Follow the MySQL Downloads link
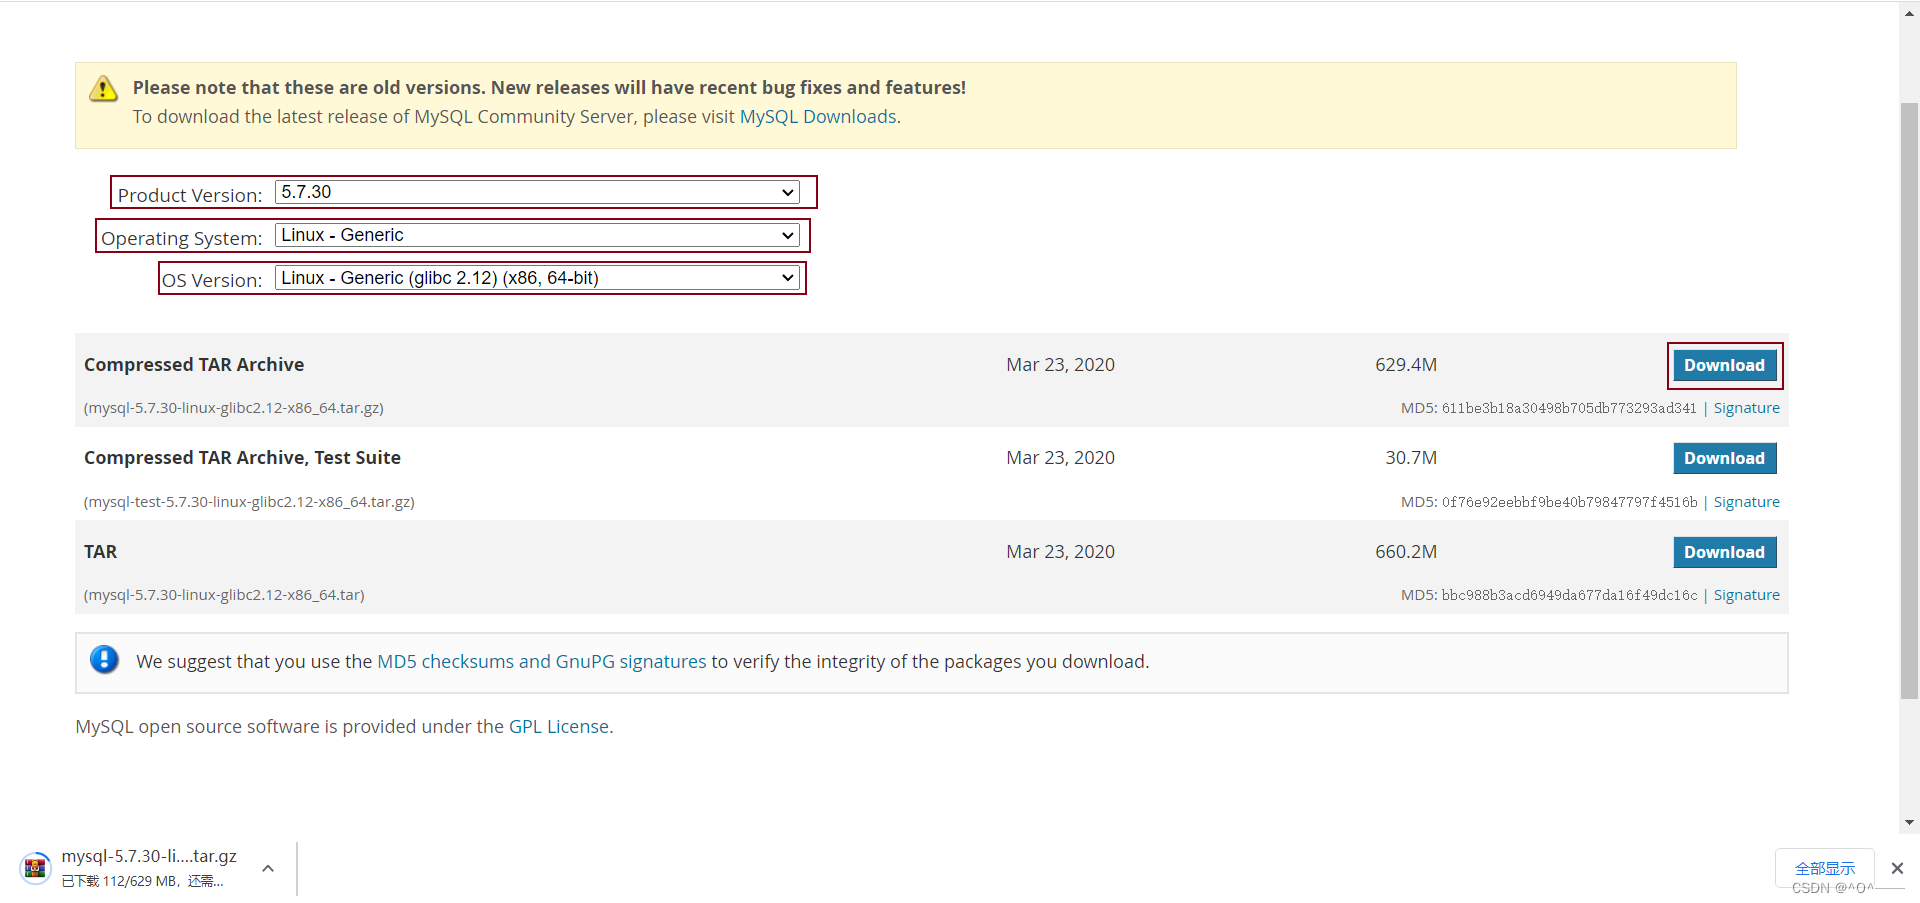The image size is (1920, 903). [817, 117]
